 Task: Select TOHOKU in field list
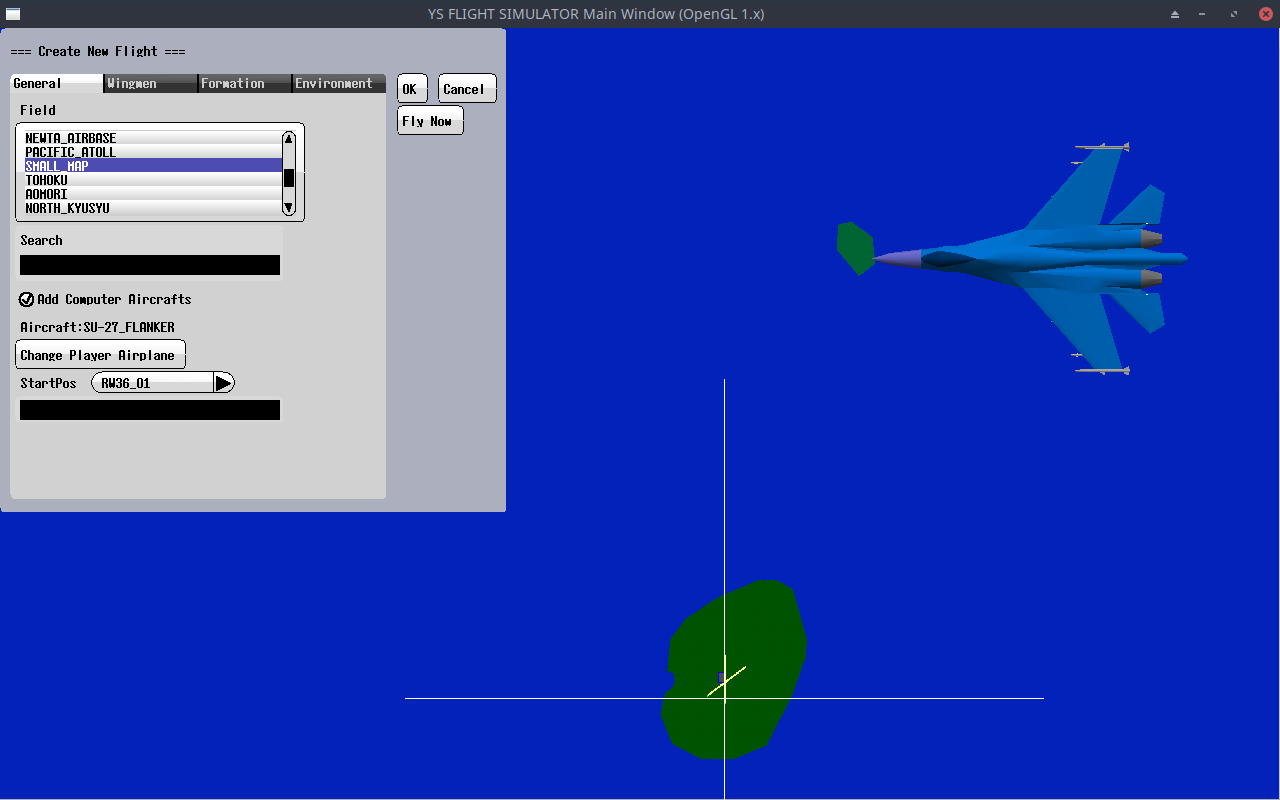pyautogui.click(x=153, y=180)
